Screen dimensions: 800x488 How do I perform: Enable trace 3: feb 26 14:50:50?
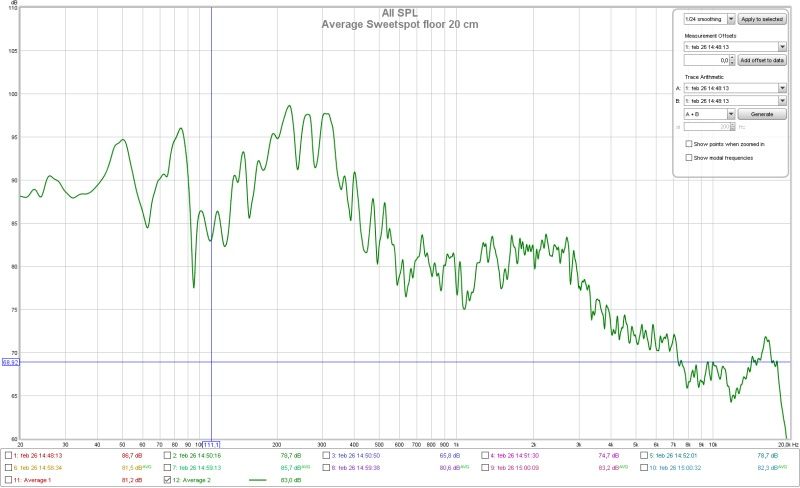coord(326,454)
